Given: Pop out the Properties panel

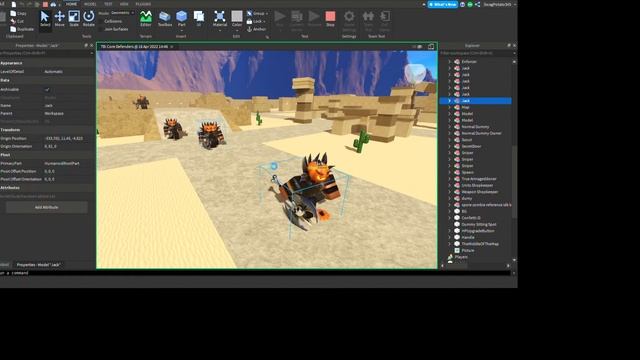Looking at the screenshot, I should pyautogui.click(x=86, y=45).
